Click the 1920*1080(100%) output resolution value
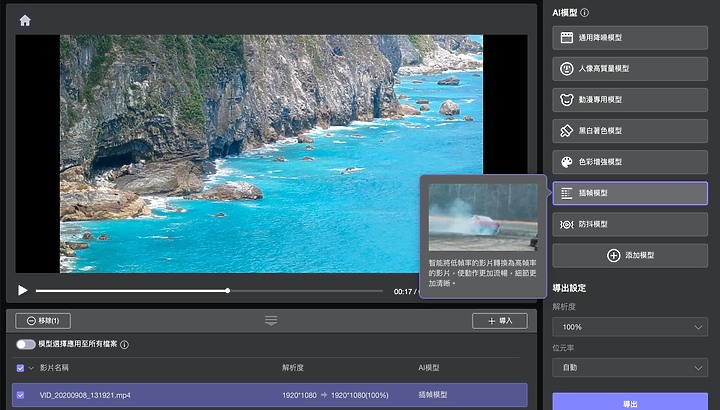Screen dimensions: 720x410 [360, 395]
